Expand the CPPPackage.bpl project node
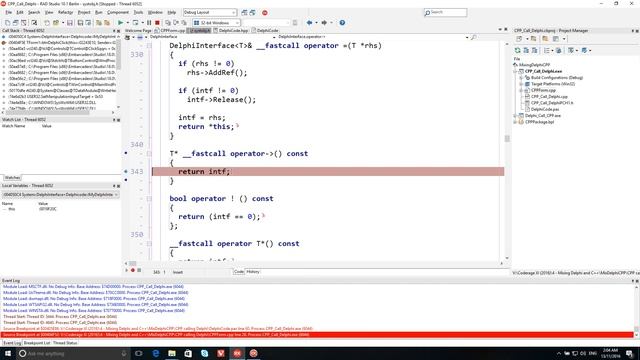The height and width of the screenshot is (360, 640). tap(515, 122)
